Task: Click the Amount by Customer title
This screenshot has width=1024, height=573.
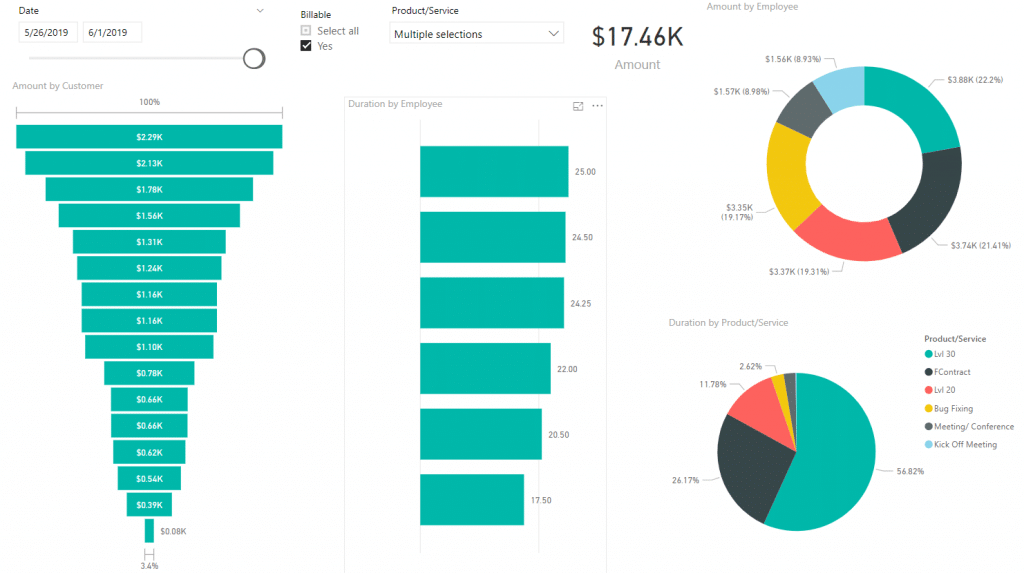Action: pos(57,86)
